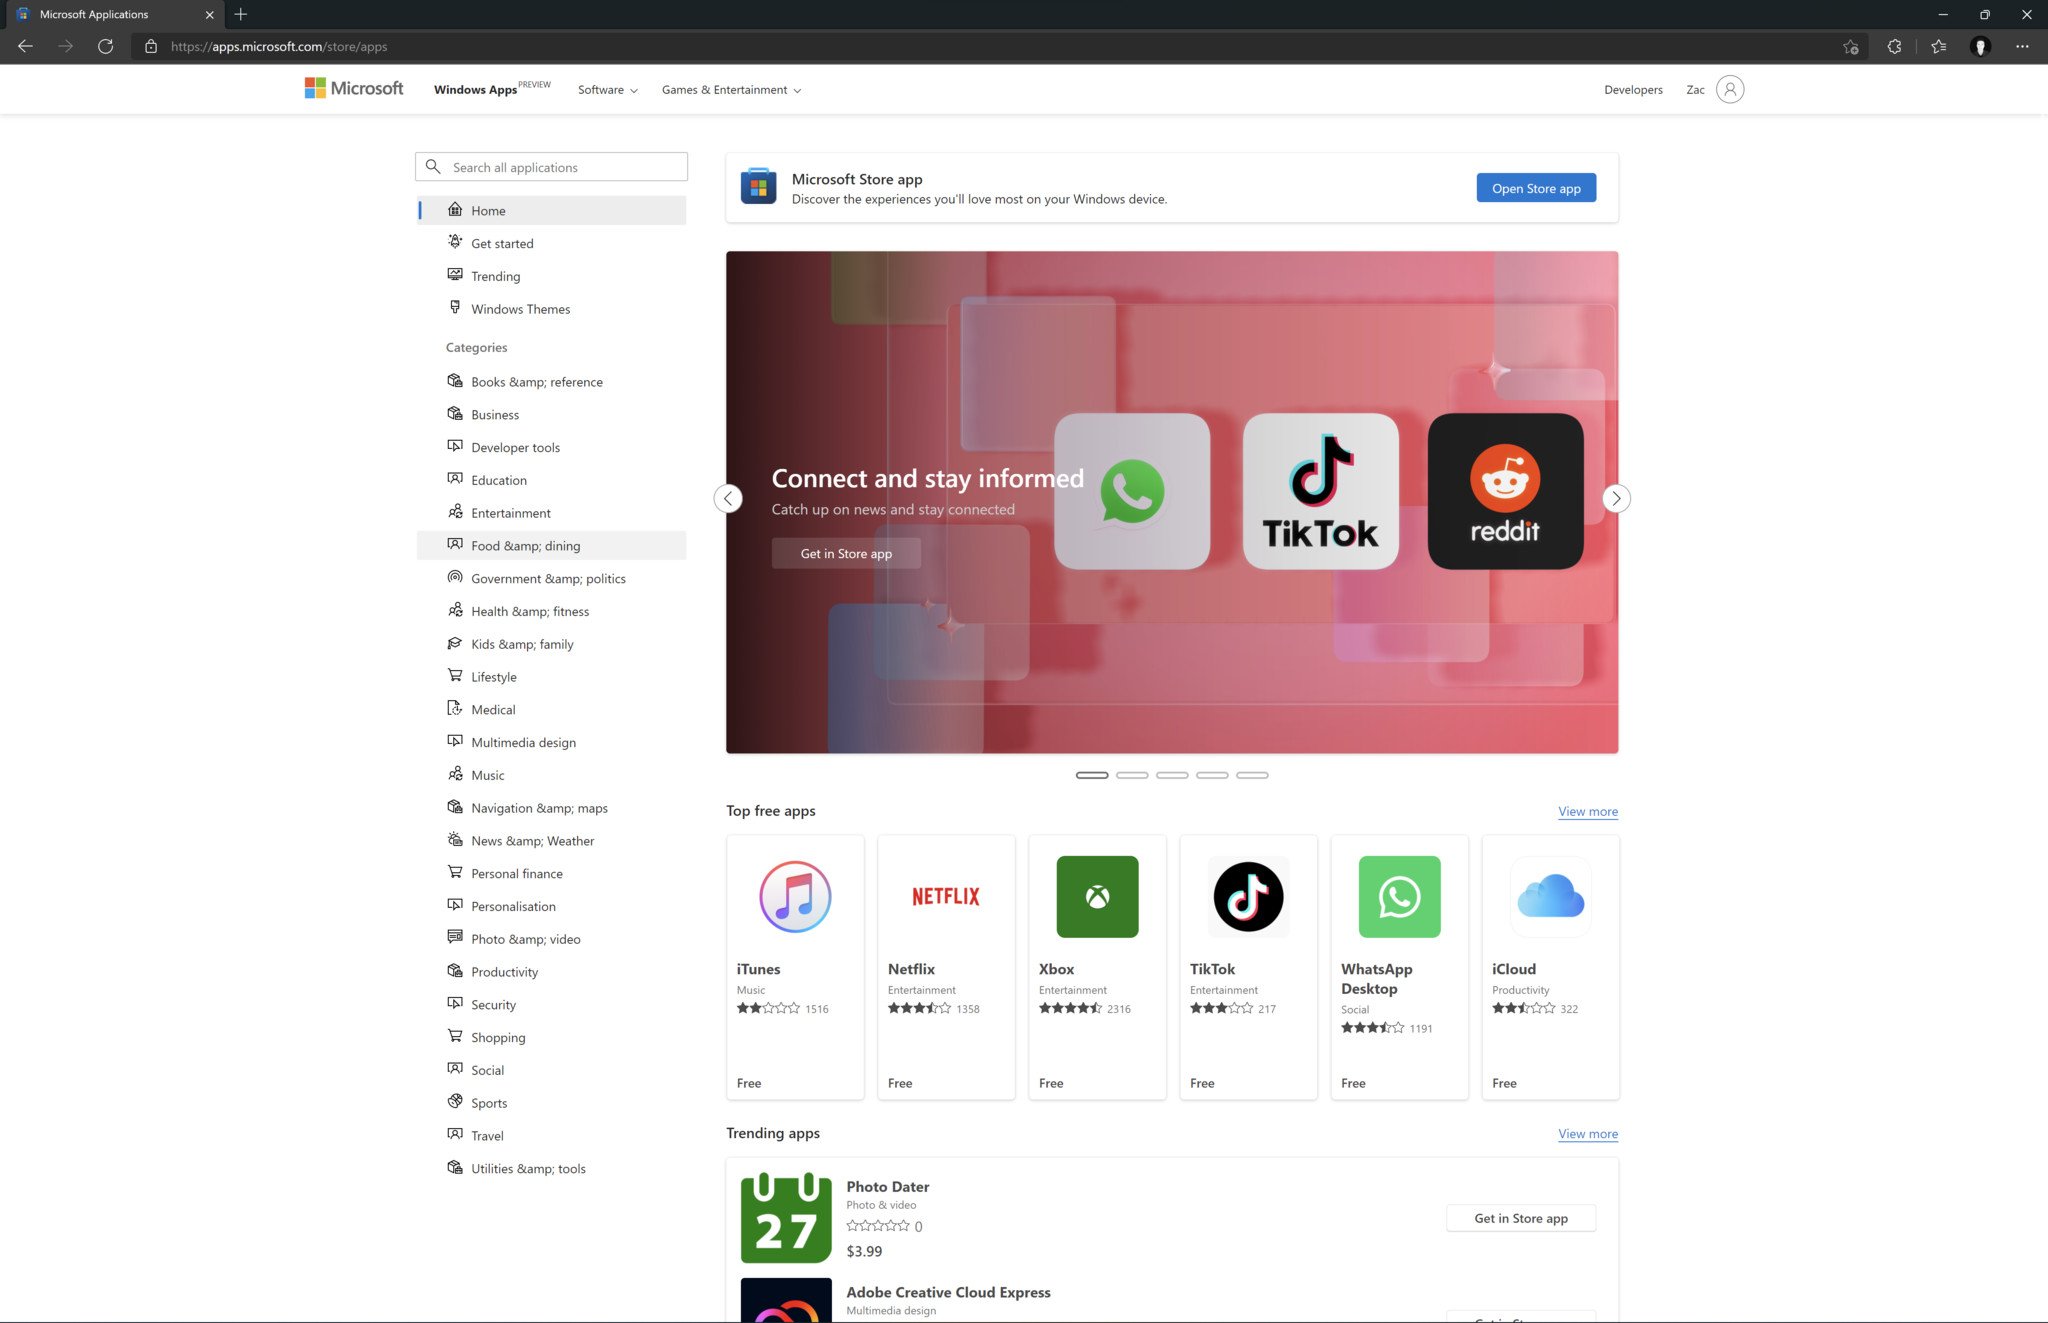Screen dimensions: 2048x1323
Task: Click the TikTok app icon in top free apps
Action: [x=1246, y=896]
